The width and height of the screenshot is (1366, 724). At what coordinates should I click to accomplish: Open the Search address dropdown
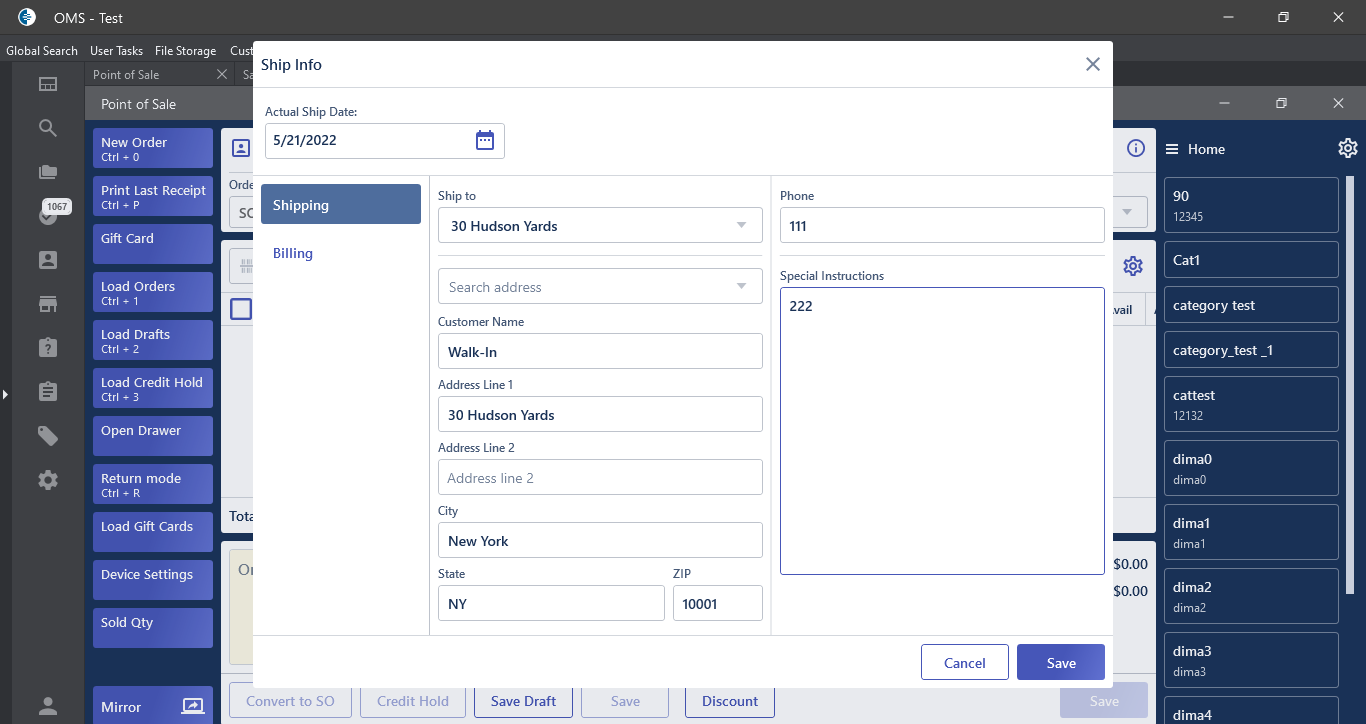741,286
